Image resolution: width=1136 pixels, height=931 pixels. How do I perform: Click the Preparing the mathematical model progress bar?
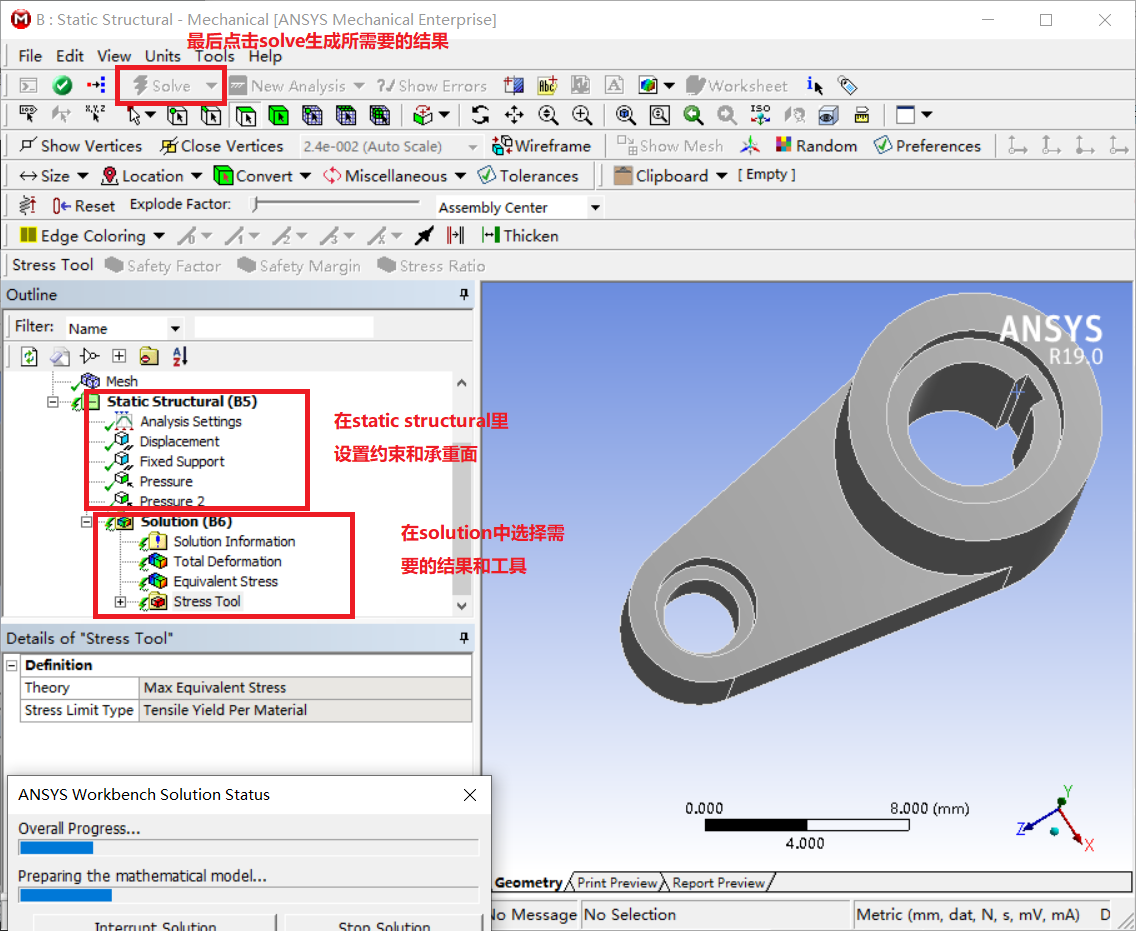248,895
